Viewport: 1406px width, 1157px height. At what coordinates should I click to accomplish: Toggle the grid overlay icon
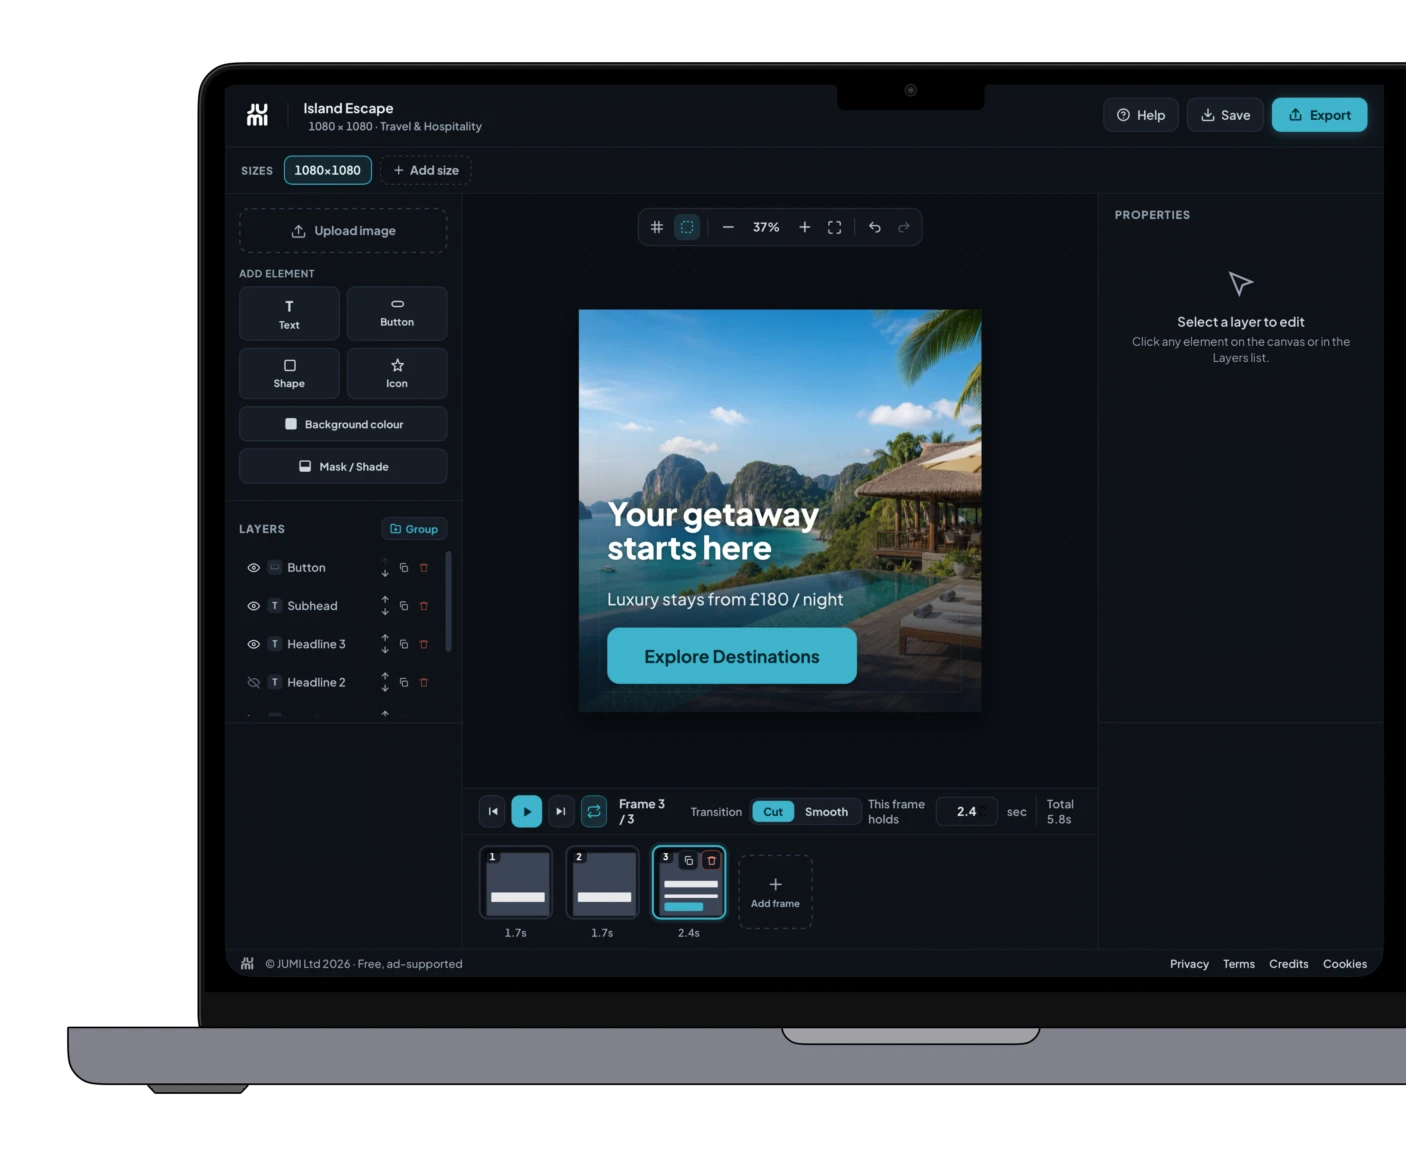pos(657,227)
